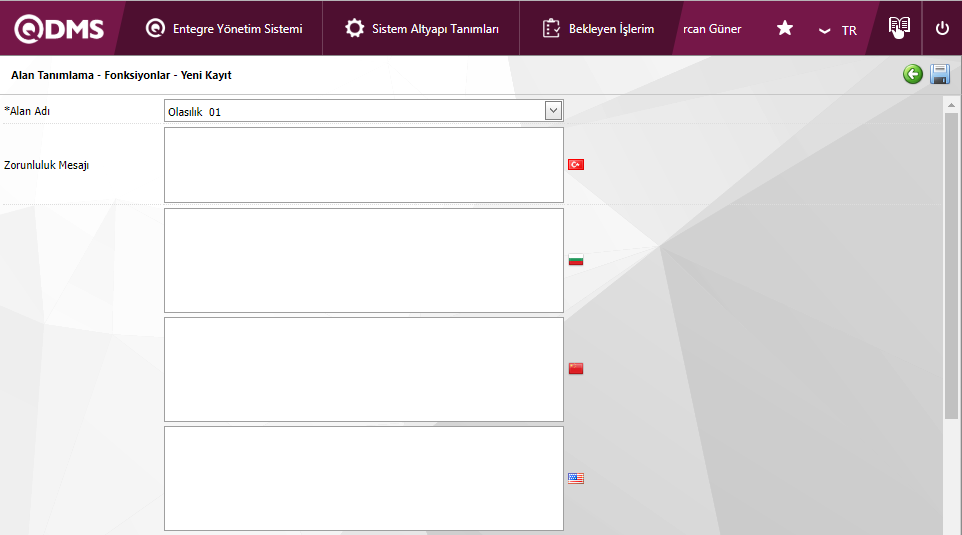Click the text area beside the Bulgarian flag
Viewport: 962px width, 535px height.
[x=363, y=260]
